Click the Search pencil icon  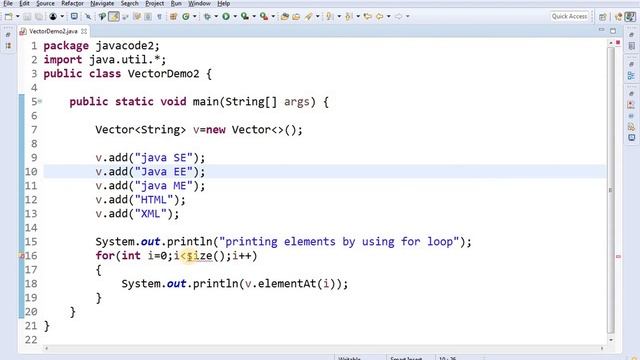(309, 16)
